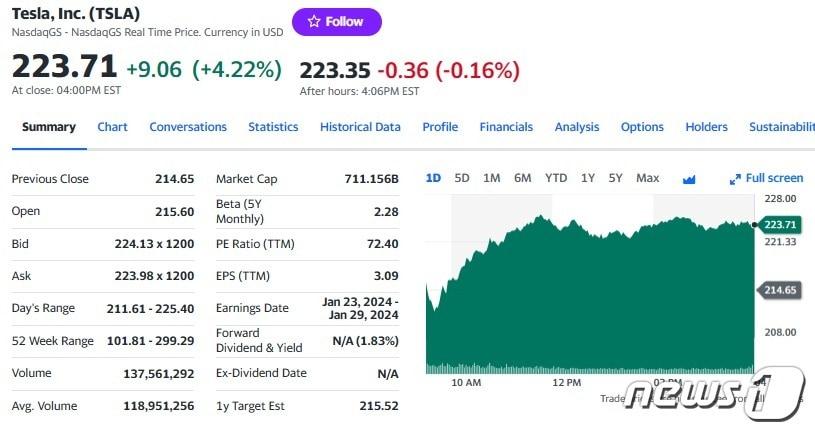Click the star Follow button
Screen dimensions: 815x433
pos(336,22)
